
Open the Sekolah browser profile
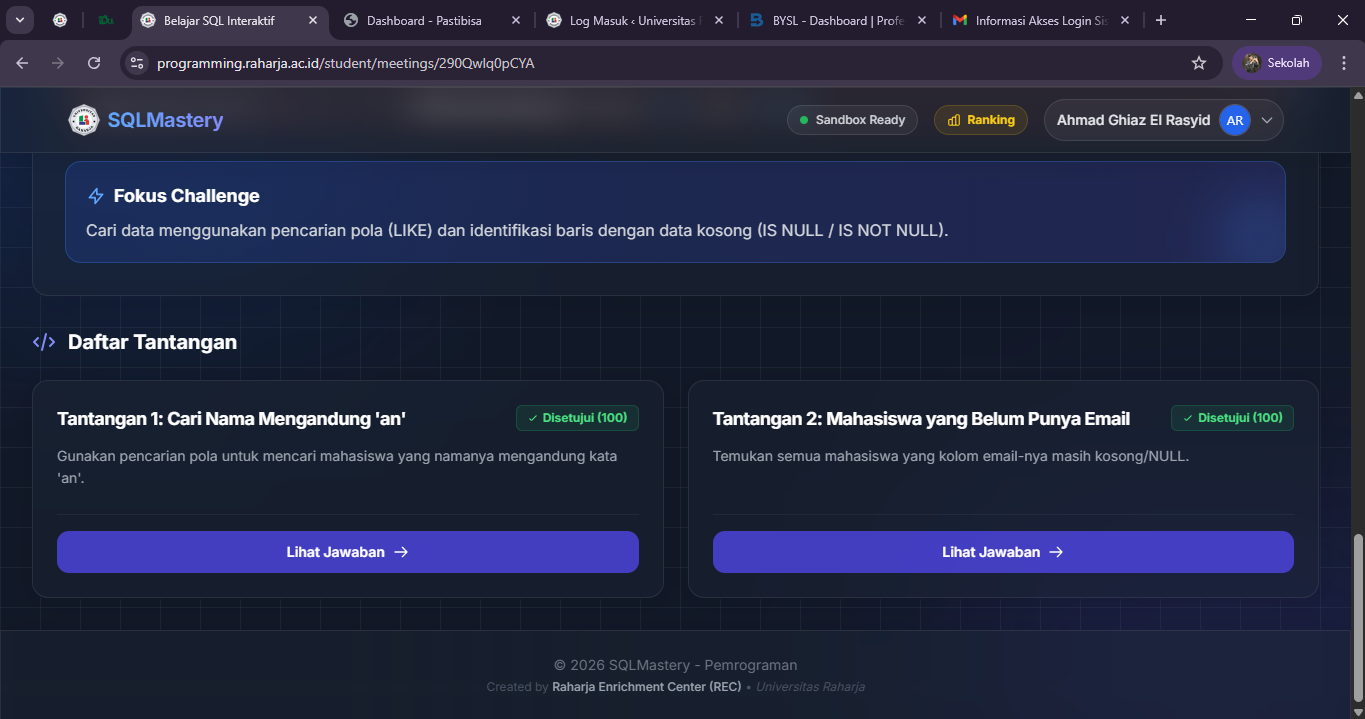[x=1277, y=63]
